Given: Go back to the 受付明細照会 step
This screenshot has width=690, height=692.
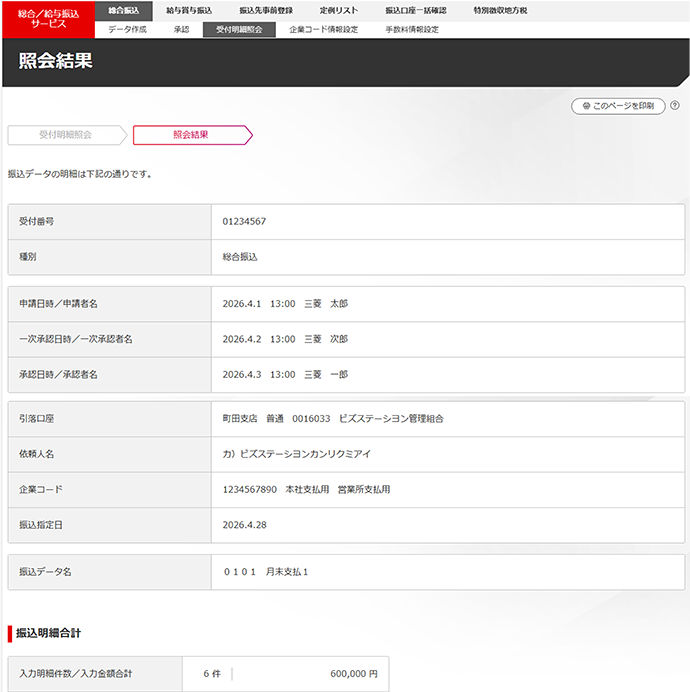Looking at the screenshot, I should (x=65, y=135).
